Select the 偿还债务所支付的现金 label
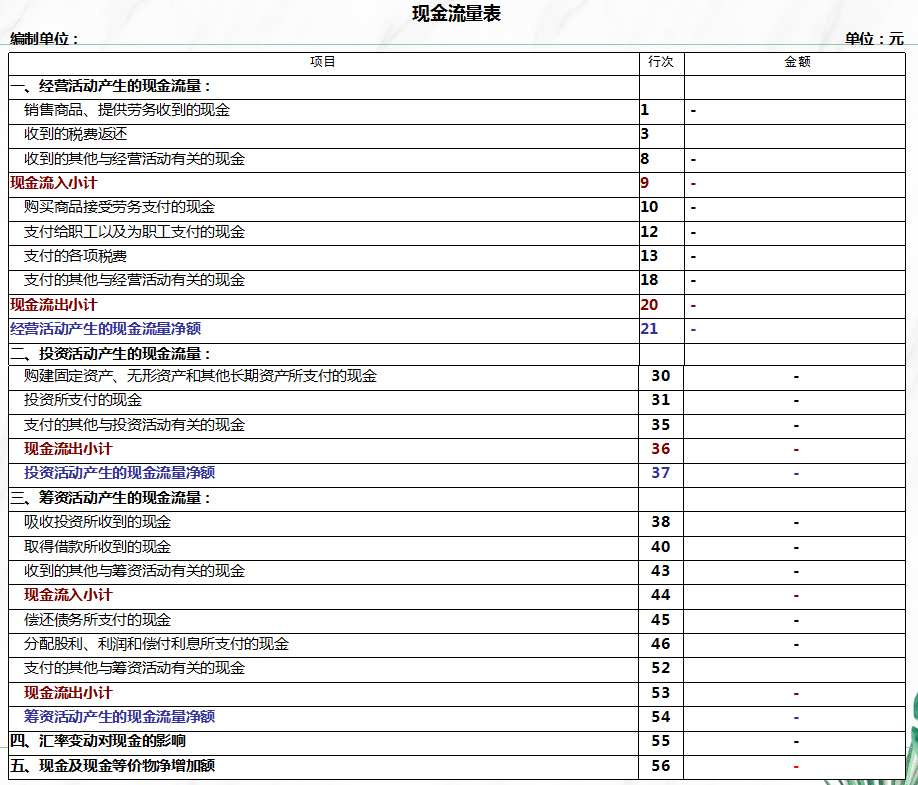Screen dimensions: 918x785 tap(97, 620)
